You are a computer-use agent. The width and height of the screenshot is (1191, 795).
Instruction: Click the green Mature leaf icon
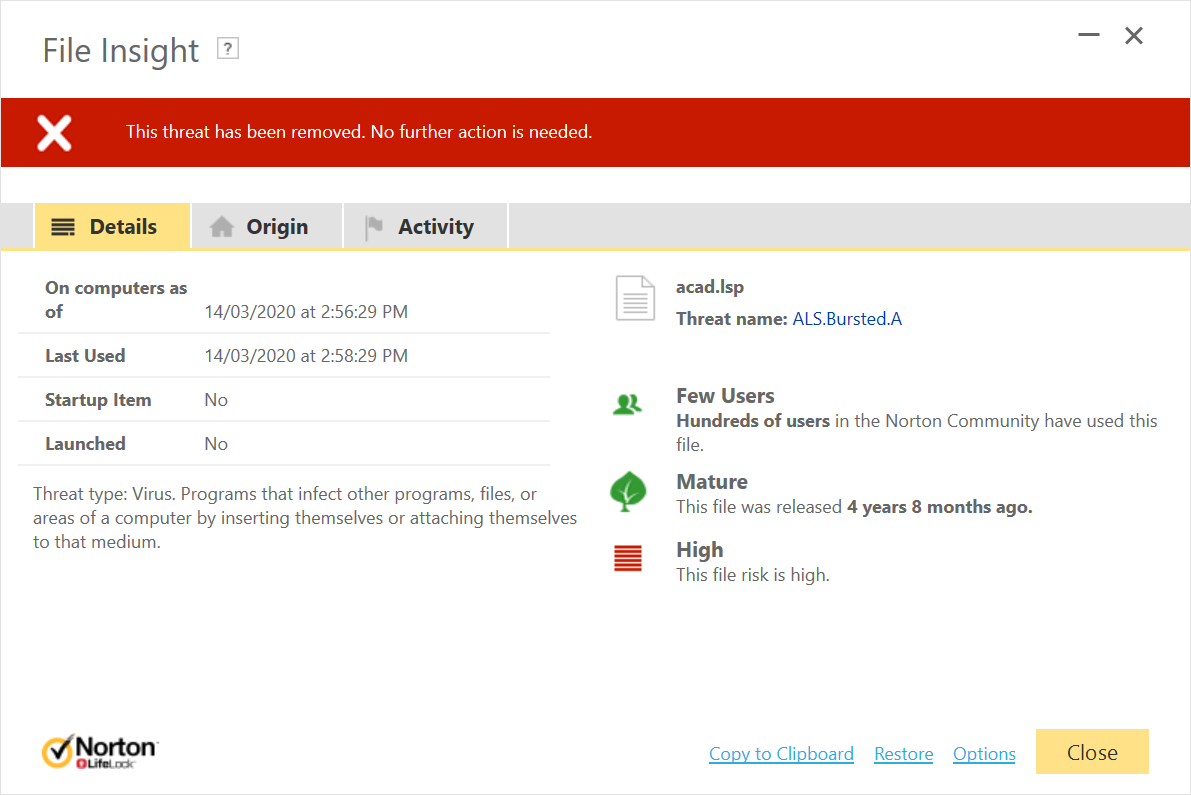point(628,491)
